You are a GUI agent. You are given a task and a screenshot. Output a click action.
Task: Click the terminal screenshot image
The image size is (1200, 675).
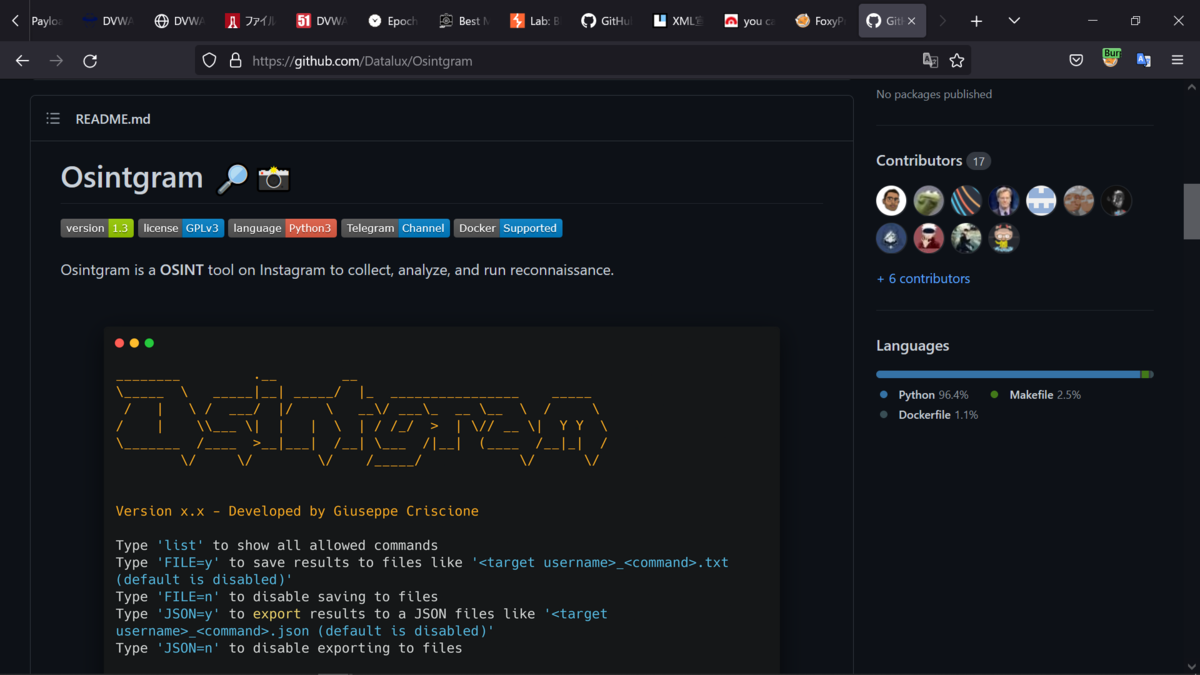coord(441,500)
